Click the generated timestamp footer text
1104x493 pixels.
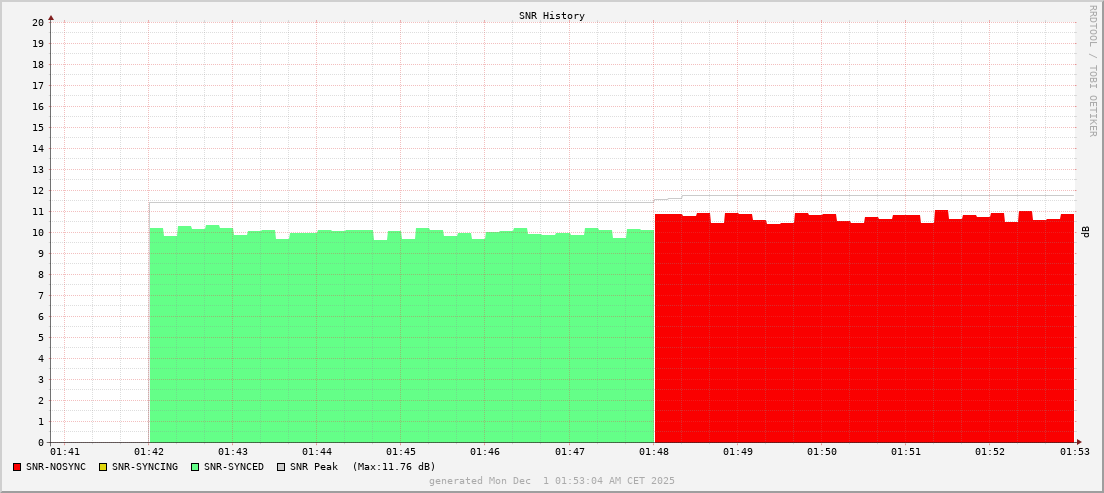[552, 481]
